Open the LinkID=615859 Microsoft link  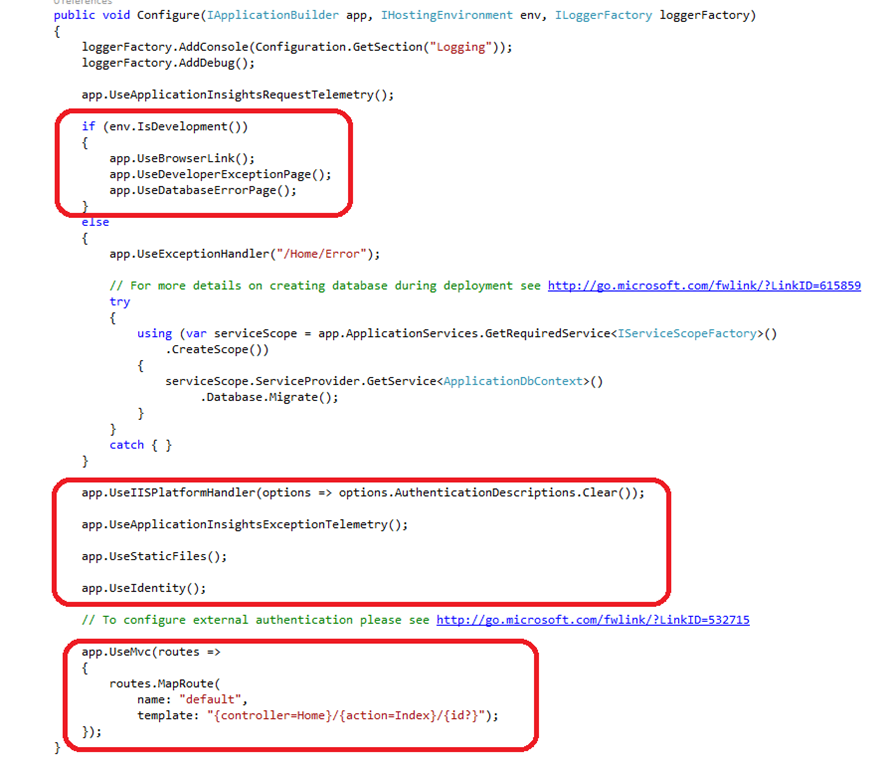(704, 285)
